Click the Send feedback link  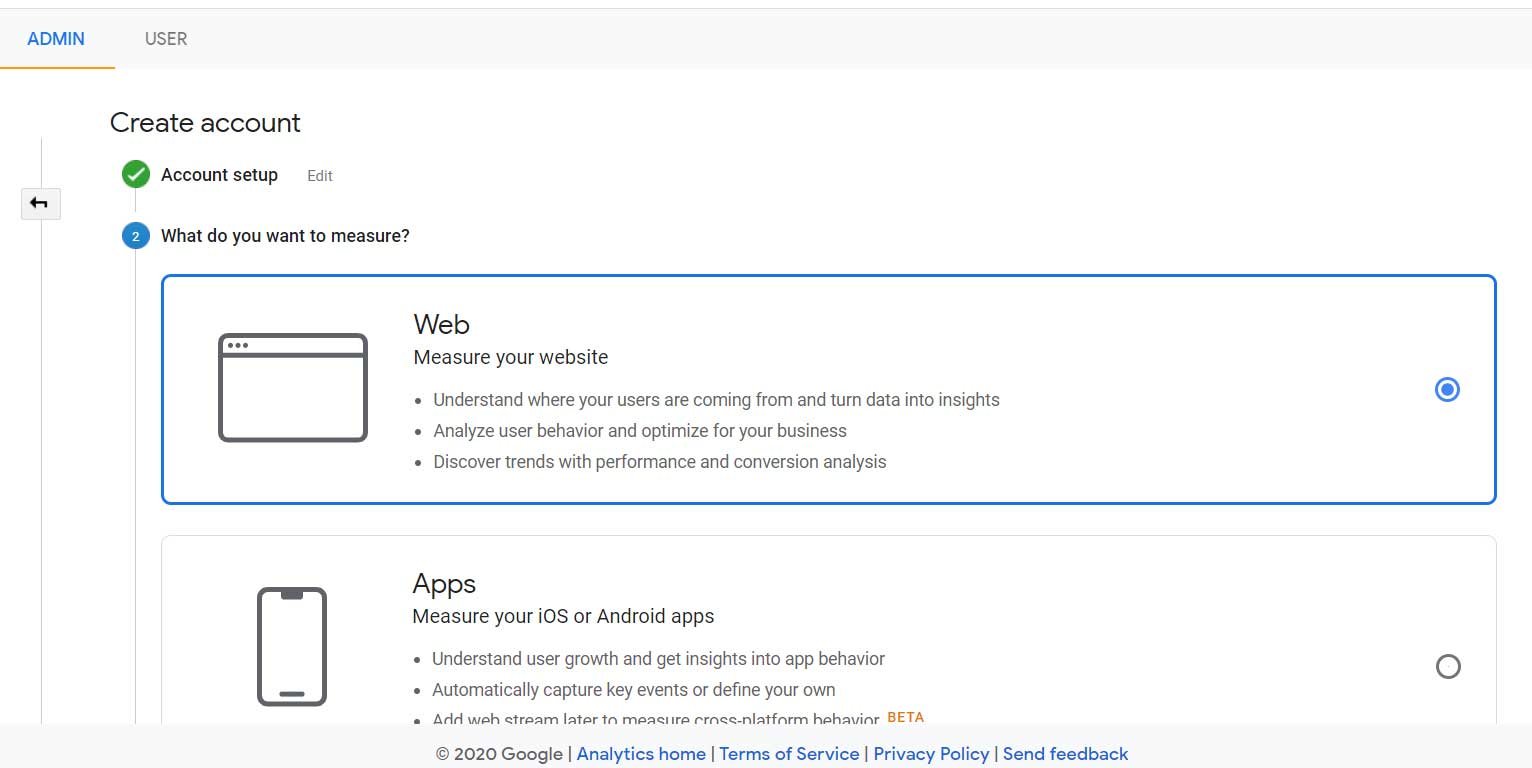click(1065, 753)
